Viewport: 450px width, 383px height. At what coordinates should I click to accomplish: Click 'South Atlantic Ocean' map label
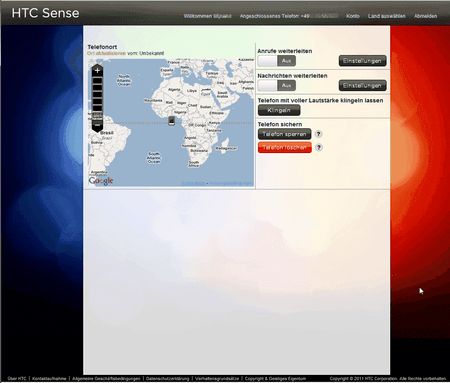154,158
